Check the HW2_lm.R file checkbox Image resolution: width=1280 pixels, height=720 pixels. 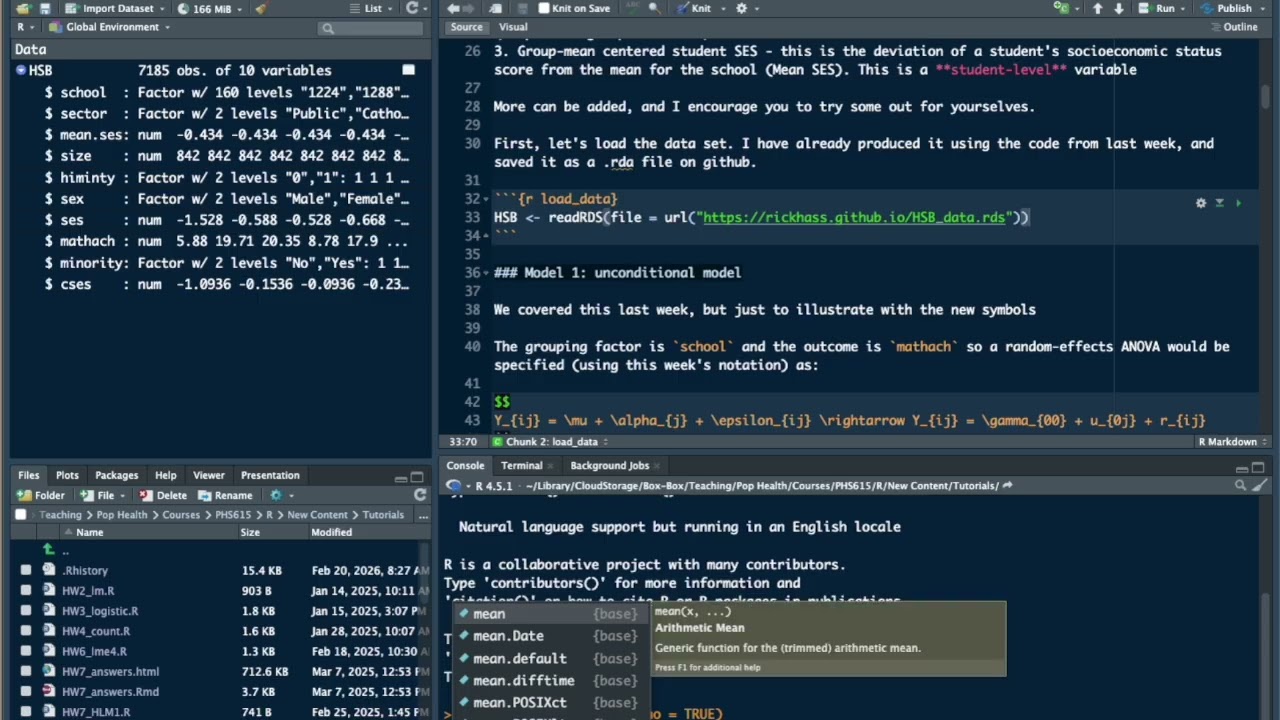coord(26,590)
